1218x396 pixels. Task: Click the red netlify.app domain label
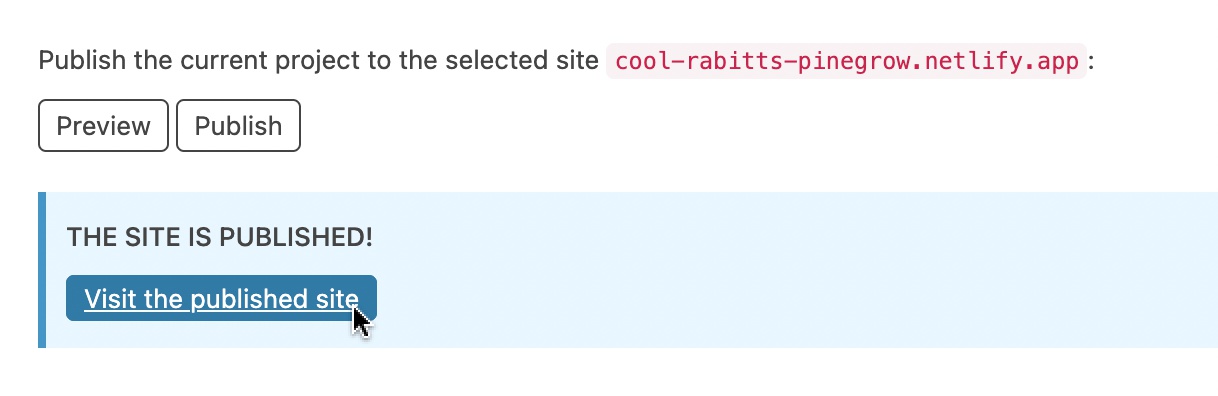point(846,61)
